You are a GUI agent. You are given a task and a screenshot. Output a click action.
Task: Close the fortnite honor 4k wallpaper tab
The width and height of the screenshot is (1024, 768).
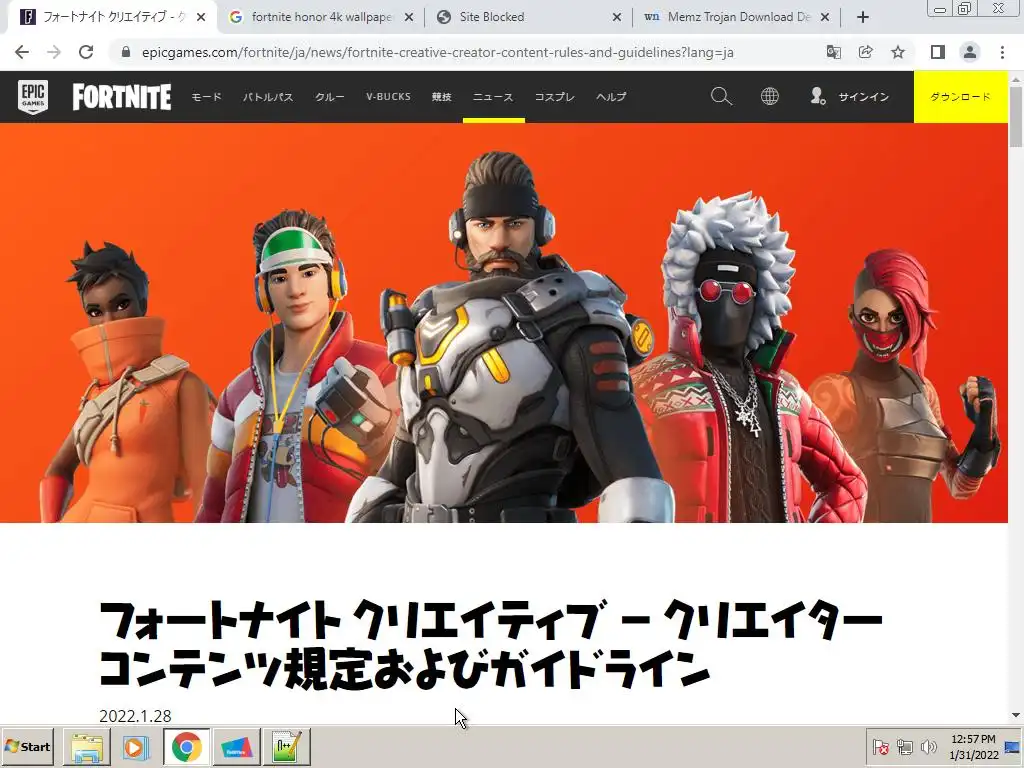409,18
